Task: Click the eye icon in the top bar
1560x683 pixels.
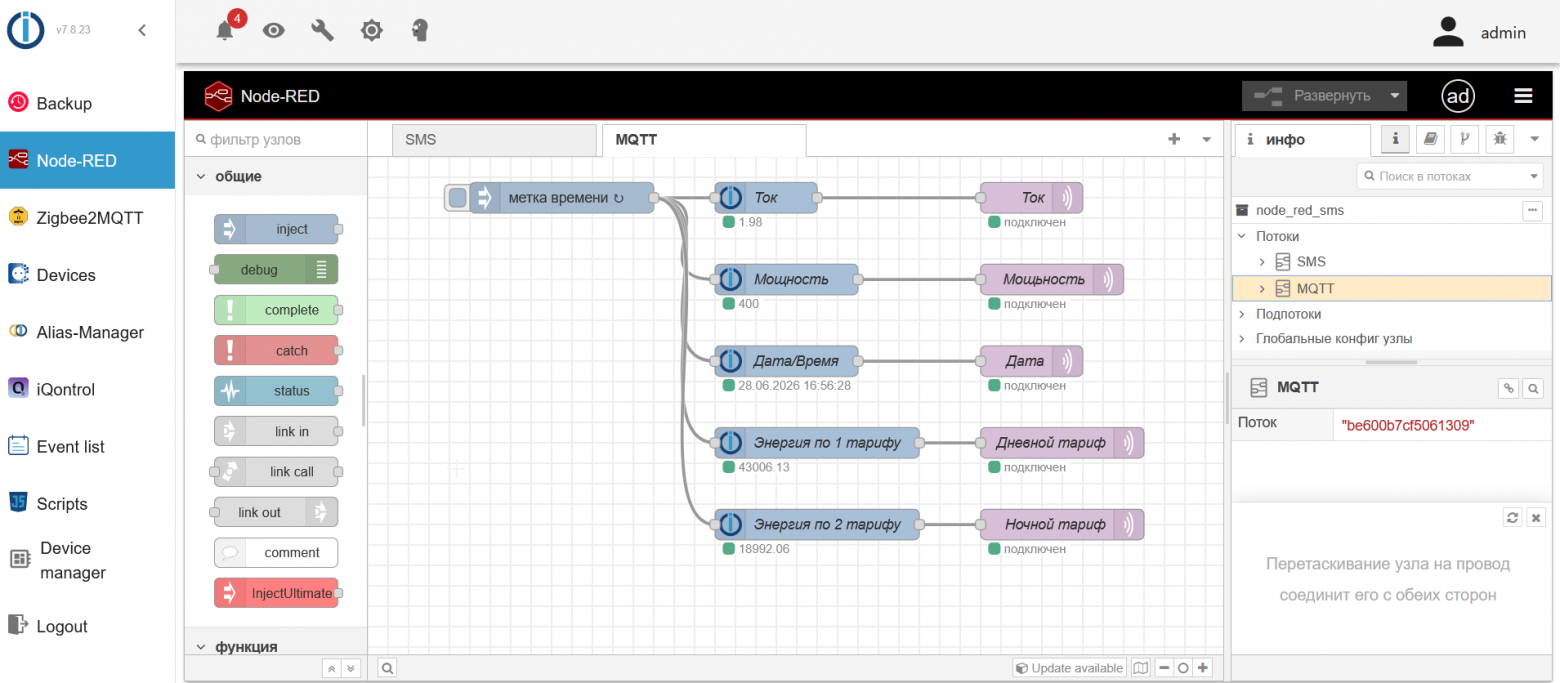Action: pos(274,30)
